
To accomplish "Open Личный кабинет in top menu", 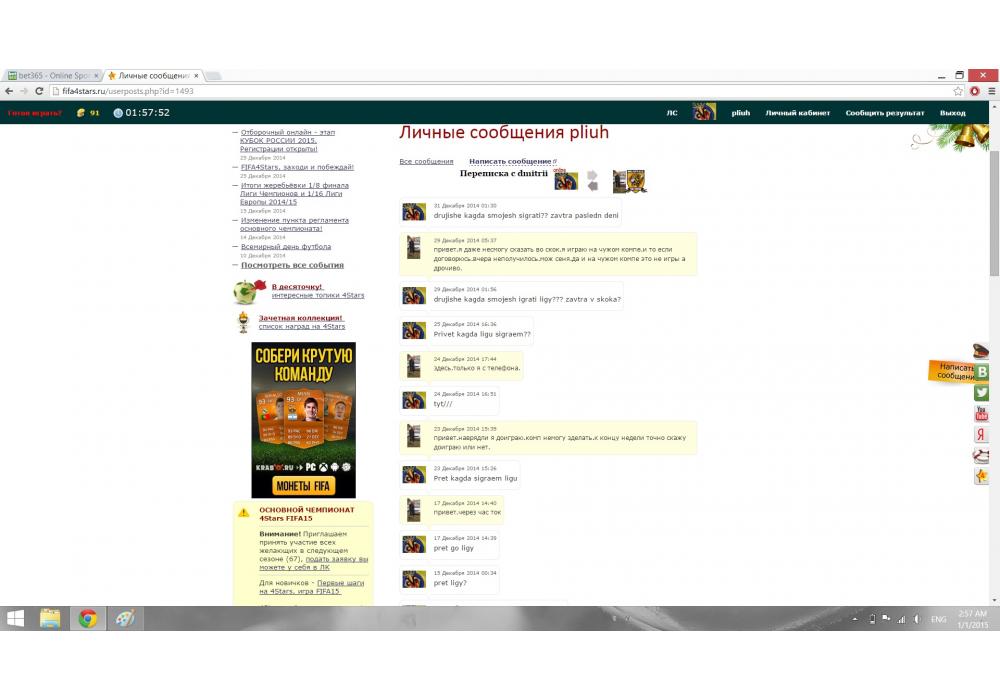I will tap(797, 113).
